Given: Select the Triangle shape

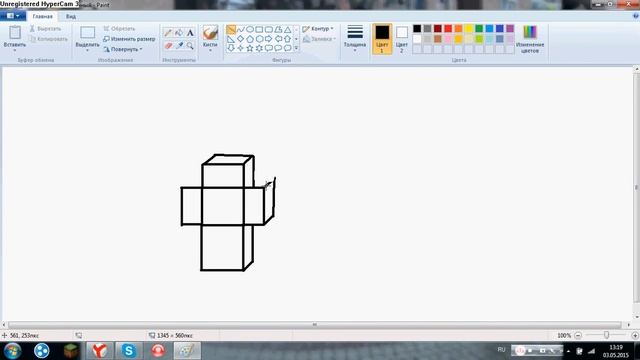Looking at the screenshot, I should pyautogui.click(x=287, y=29).
